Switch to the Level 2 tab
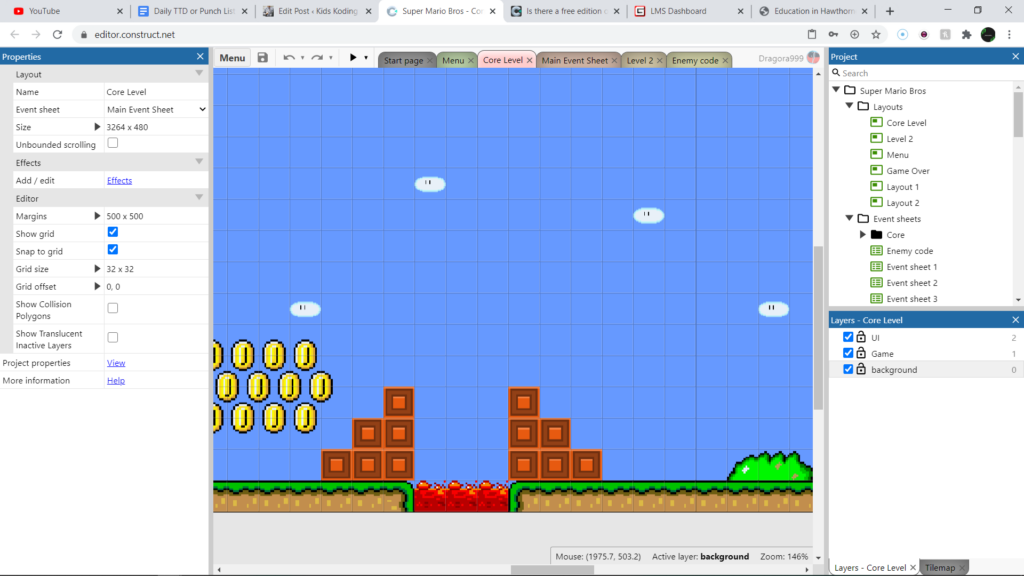The image size is (1024, 576). coord(640,60)
